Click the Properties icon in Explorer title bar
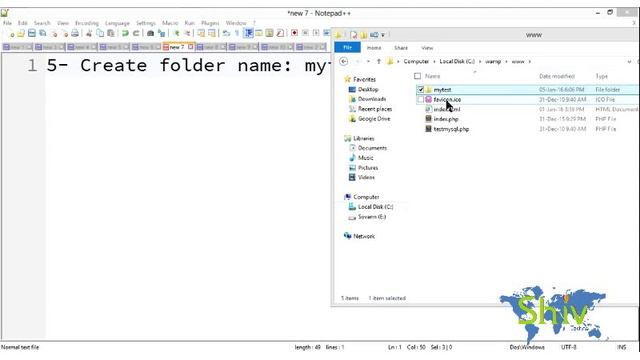Screen dimensions: 640x360 [353, 35]
